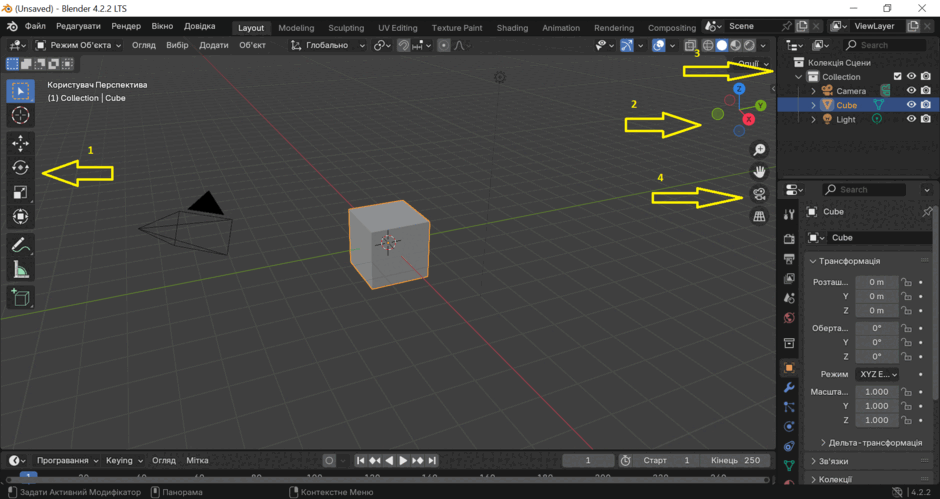940x499 pixels.
Task: Open the View Layer properties tab
Action: pos(789,278)
